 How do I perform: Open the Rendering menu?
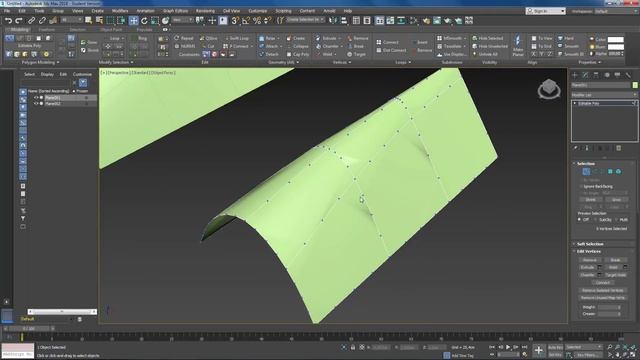pyautogui.click(x=205, y=11)
